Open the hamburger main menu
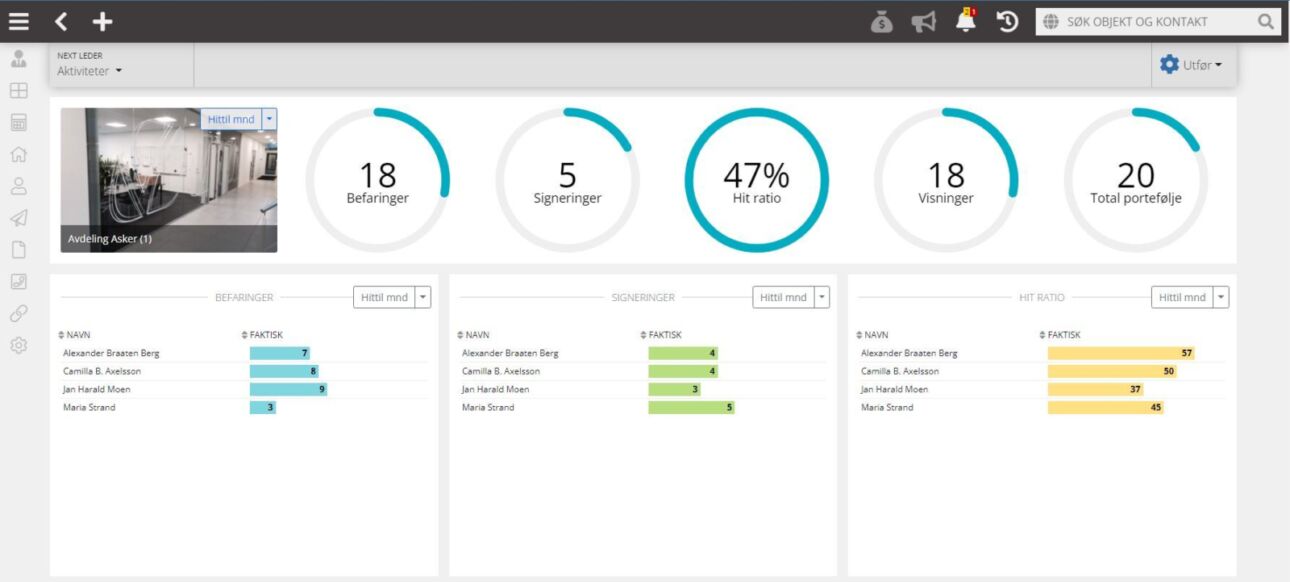This screenshot has width=1290, height=582. point(18,21)
